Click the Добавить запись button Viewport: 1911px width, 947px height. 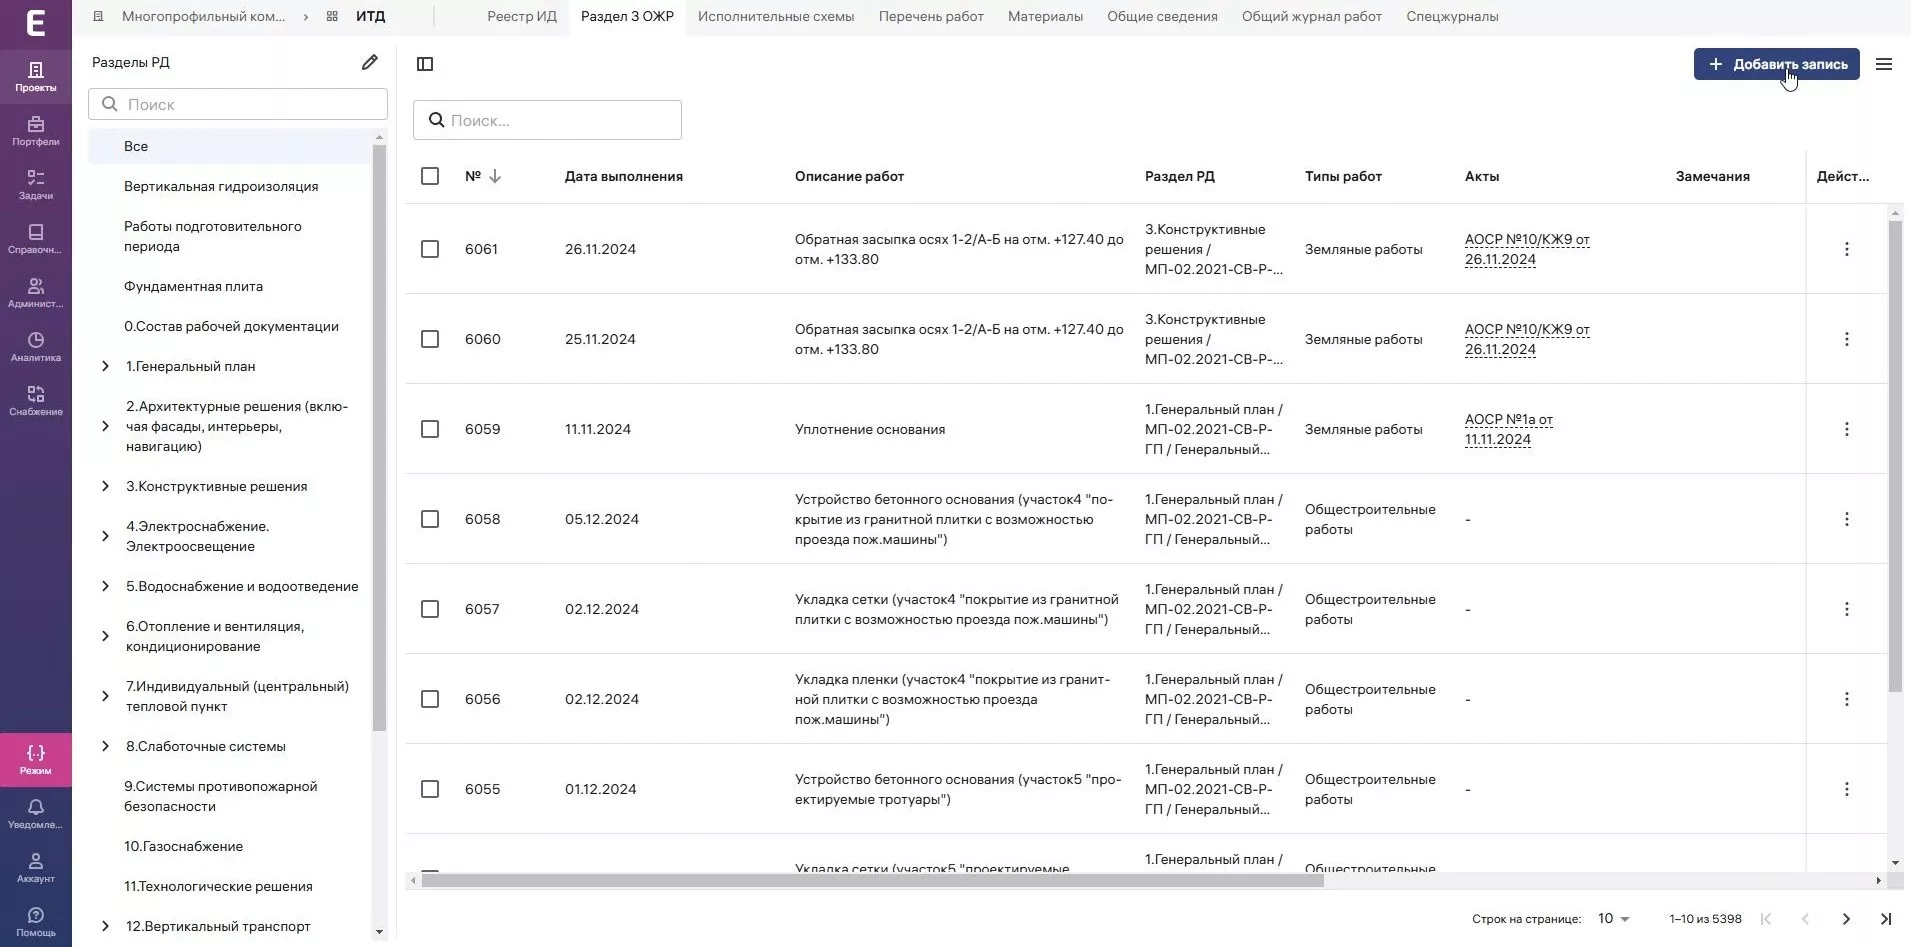[x=1776, y=64]
